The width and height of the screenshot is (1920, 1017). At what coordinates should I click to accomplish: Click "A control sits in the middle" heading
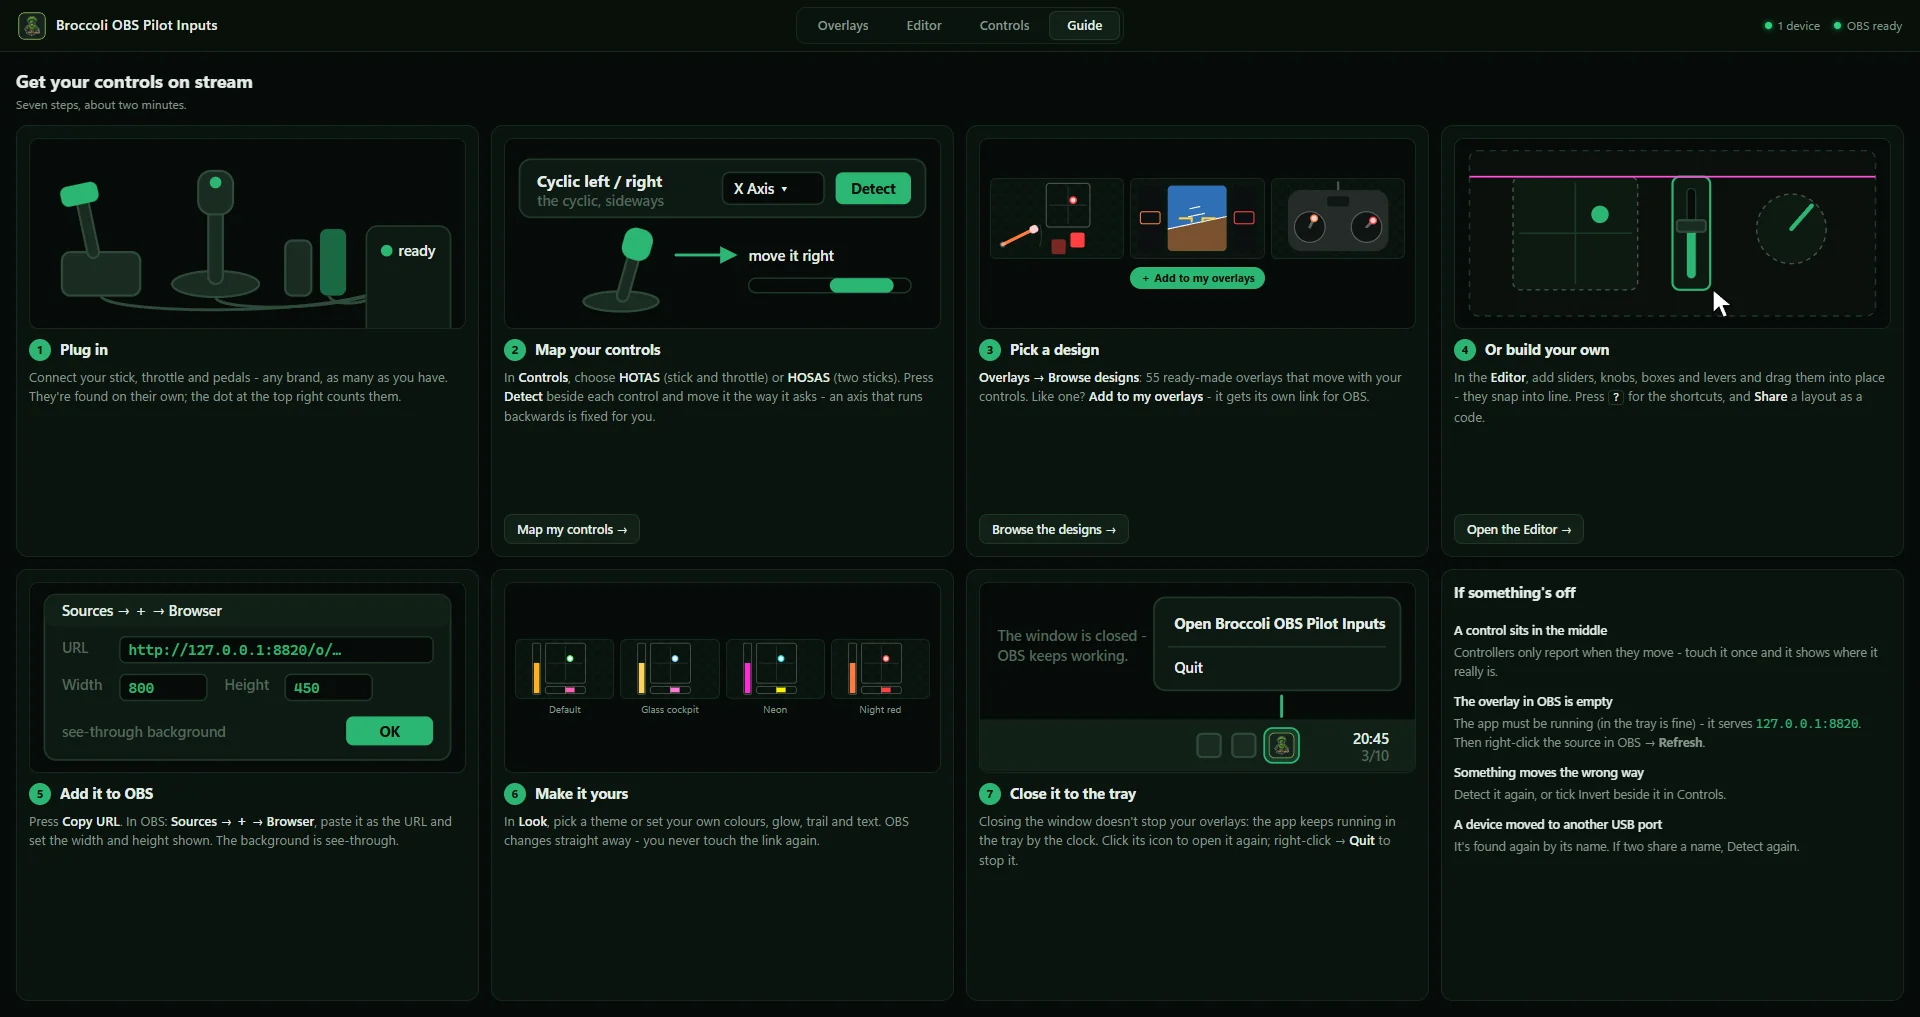[1530, 631]
